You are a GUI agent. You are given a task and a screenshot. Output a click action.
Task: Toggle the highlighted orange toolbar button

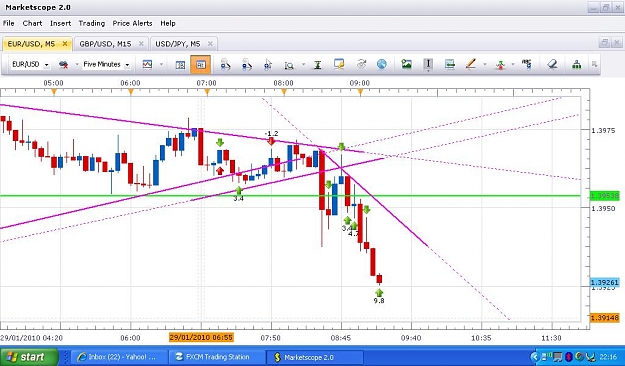tap(200, 65)
